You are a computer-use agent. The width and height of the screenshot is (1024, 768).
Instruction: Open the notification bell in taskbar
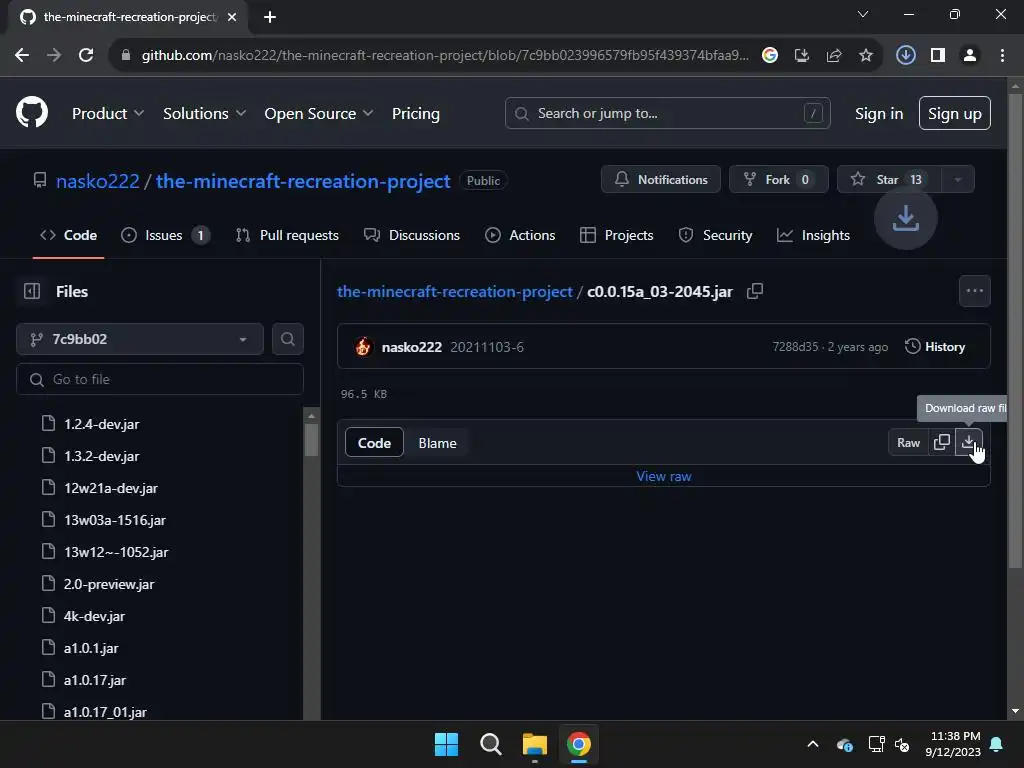997,744
